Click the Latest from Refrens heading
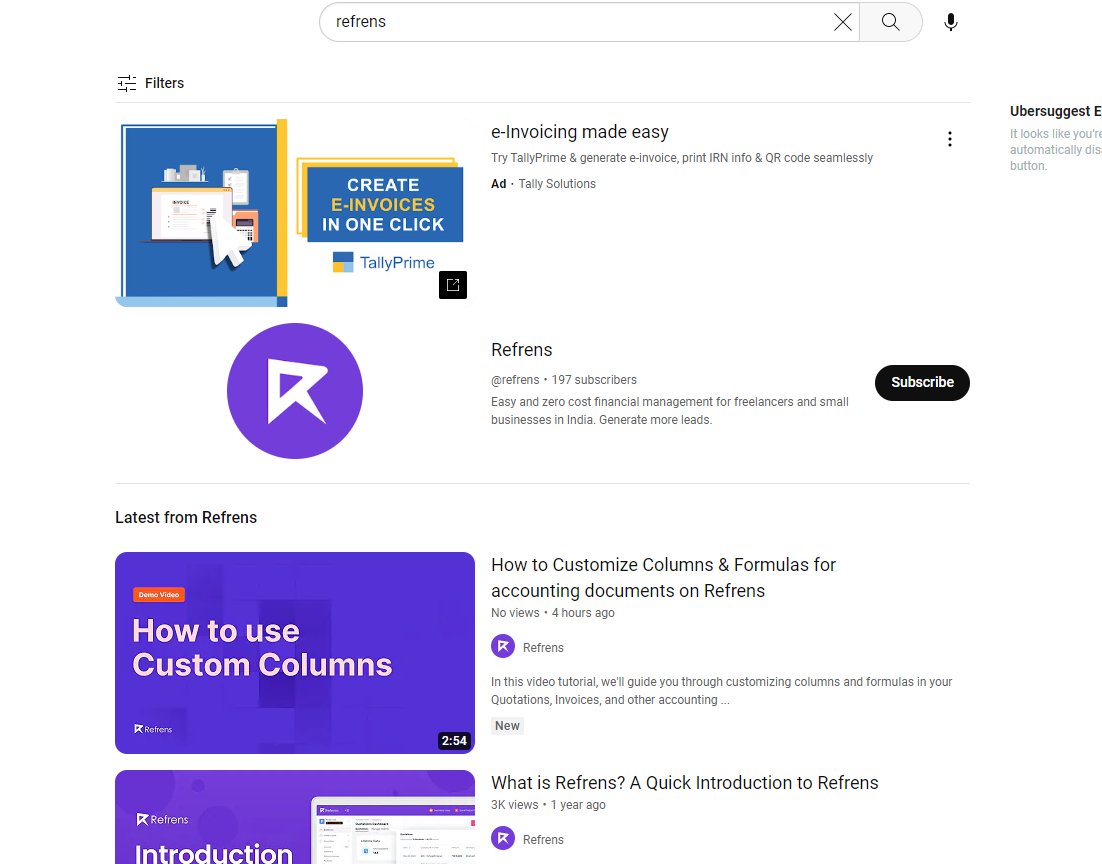The image size is (1102, 864). (x=186, y=517)
